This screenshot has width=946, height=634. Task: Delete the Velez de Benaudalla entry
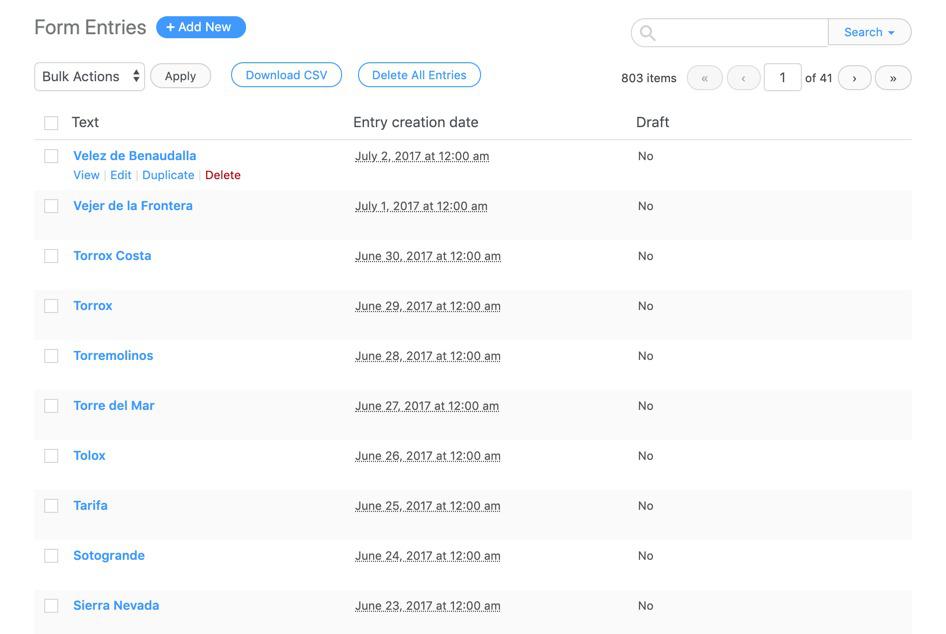pyautogui.click(x=222, y=175)
